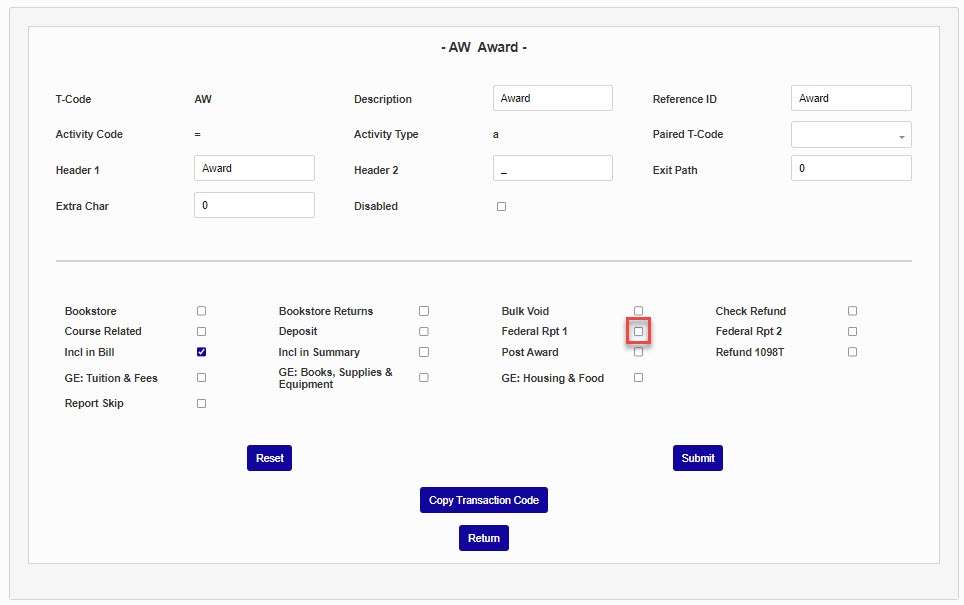Viewport: 964px width, 605px height.
Task: Click the Exit Path input box
Action: tap(850, 169)
